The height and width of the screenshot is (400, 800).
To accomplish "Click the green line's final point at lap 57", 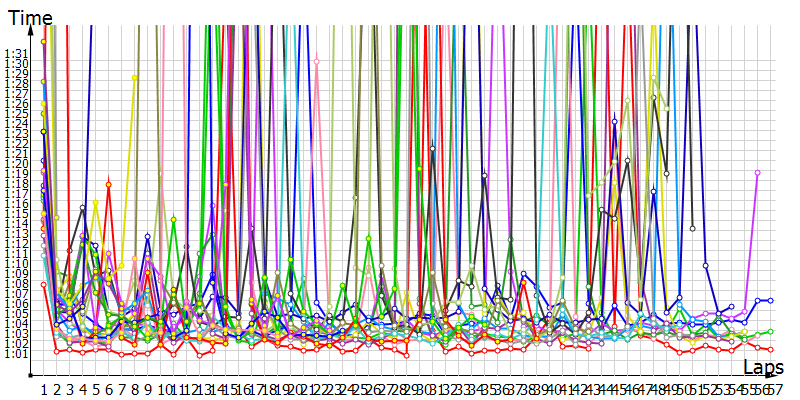I will [770, 331].
